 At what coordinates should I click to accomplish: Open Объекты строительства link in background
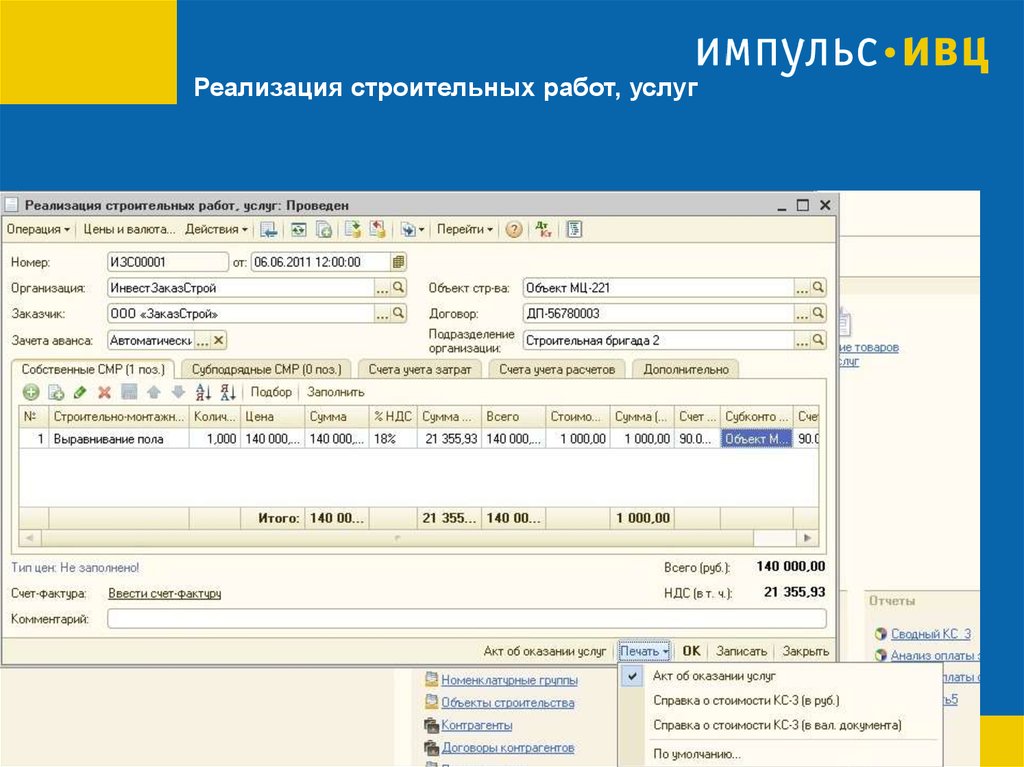pos(507,703)
